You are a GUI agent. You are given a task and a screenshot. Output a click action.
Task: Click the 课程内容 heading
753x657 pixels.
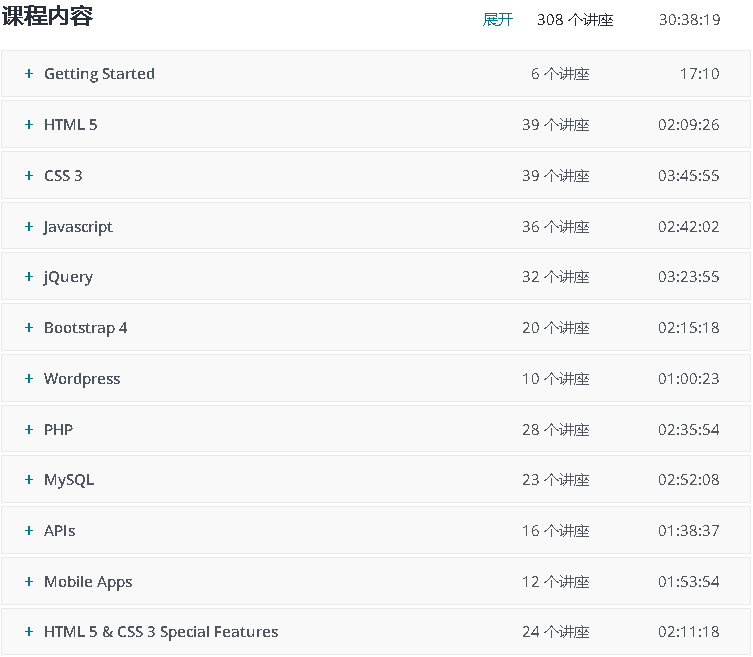click(47, 17)
